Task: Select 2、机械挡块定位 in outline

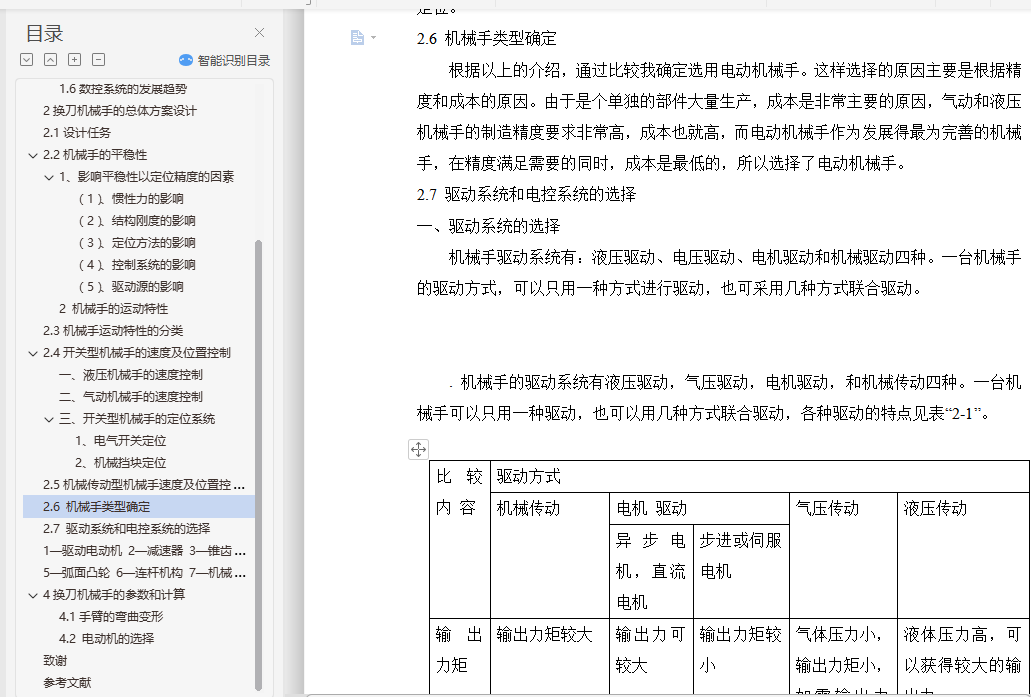Action: point(120,463)
